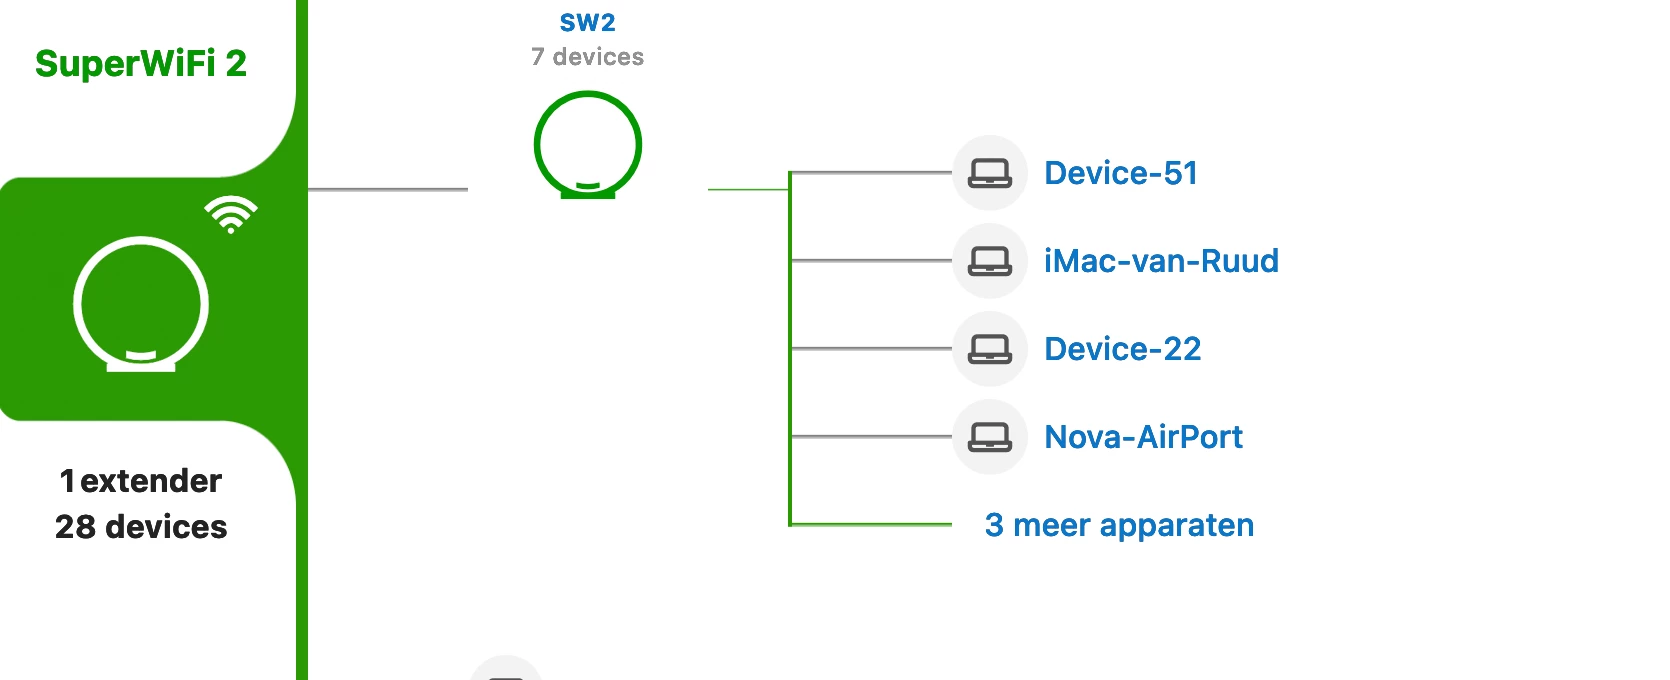Expand the '3 meer apparaten' list
The image size is (1670, 680).
click(x=1119, y=525)
